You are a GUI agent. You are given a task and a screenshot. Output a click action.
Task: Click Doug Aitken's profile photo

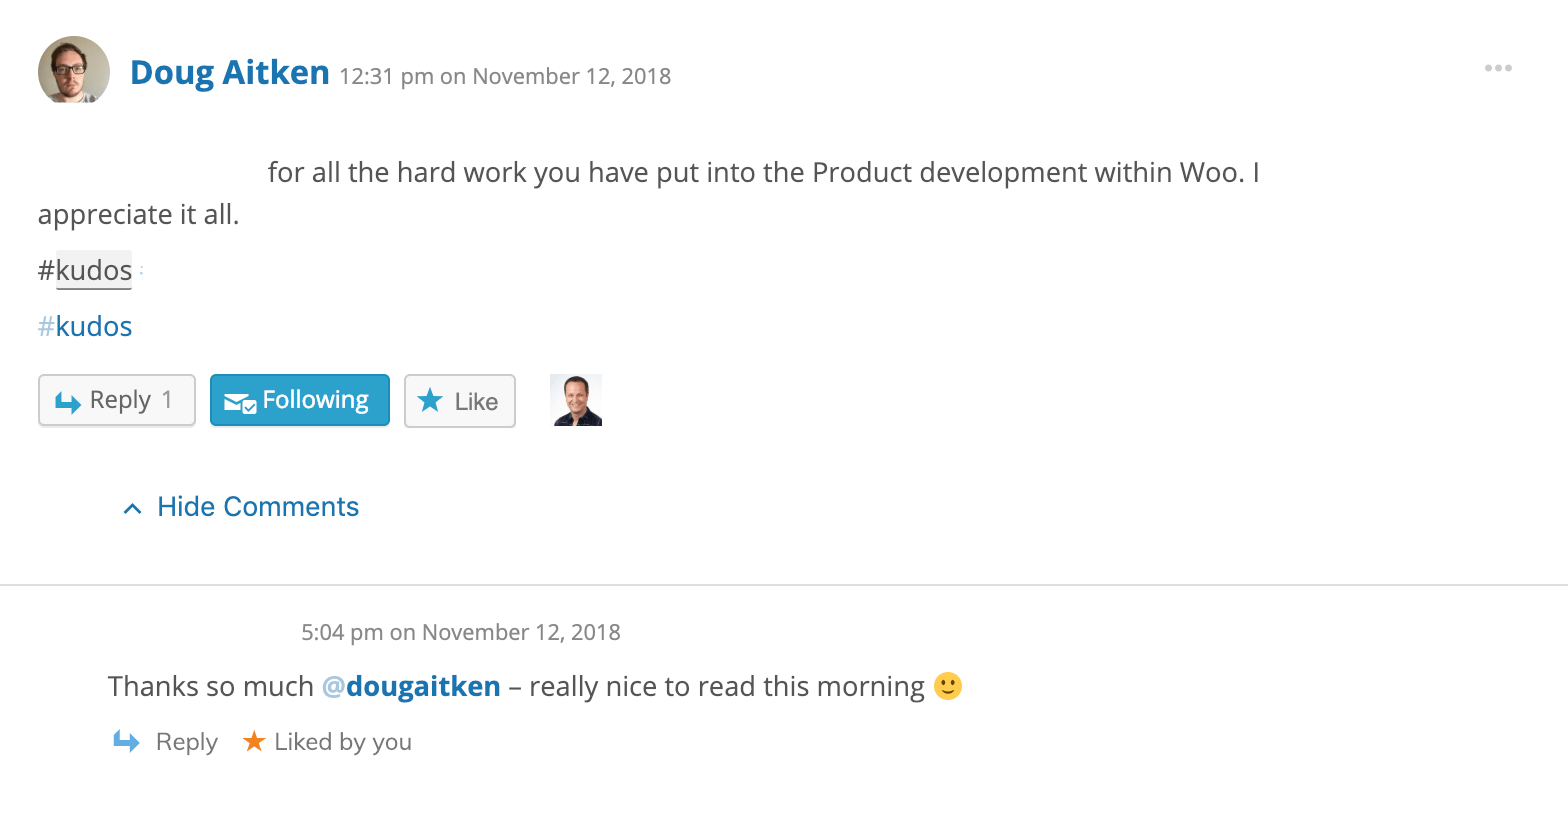(x=73, y=71)
